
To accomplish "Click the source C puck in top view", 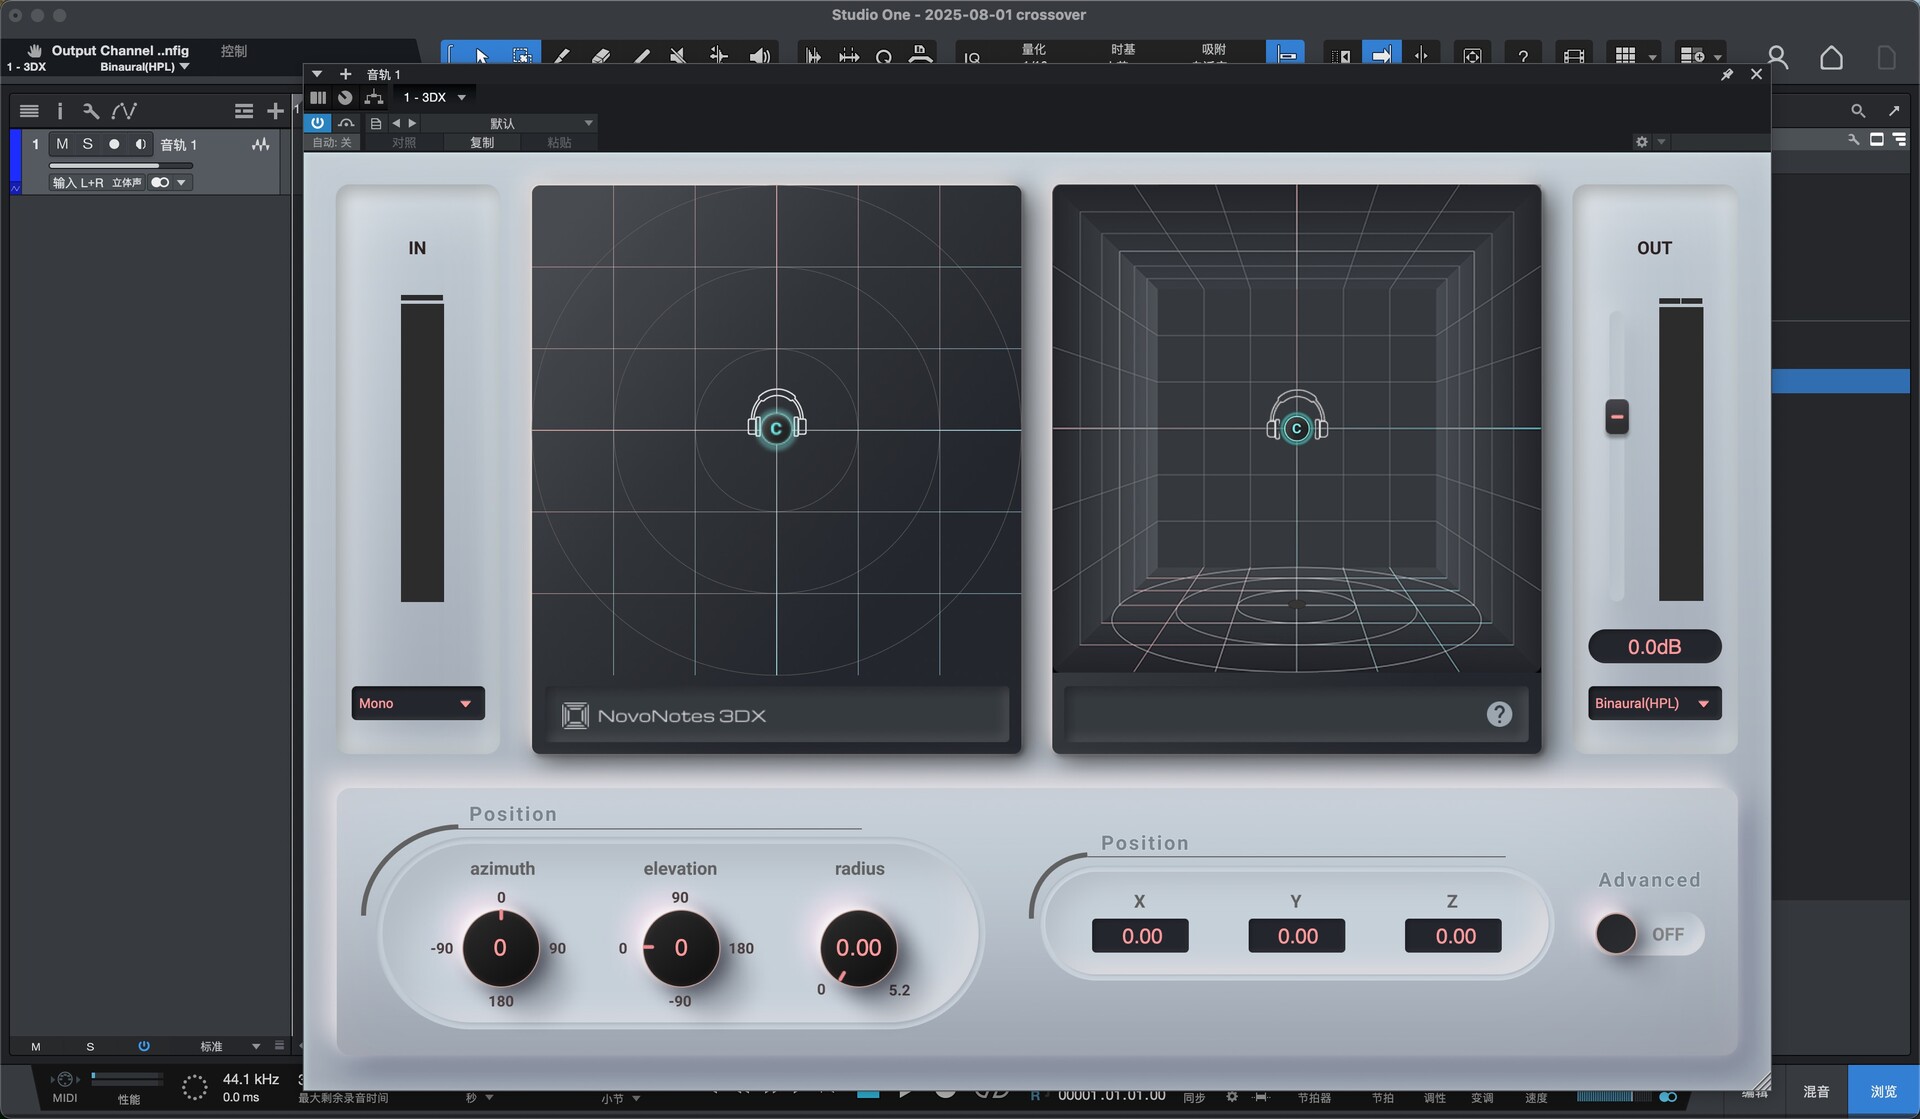I will coord(777,429).
